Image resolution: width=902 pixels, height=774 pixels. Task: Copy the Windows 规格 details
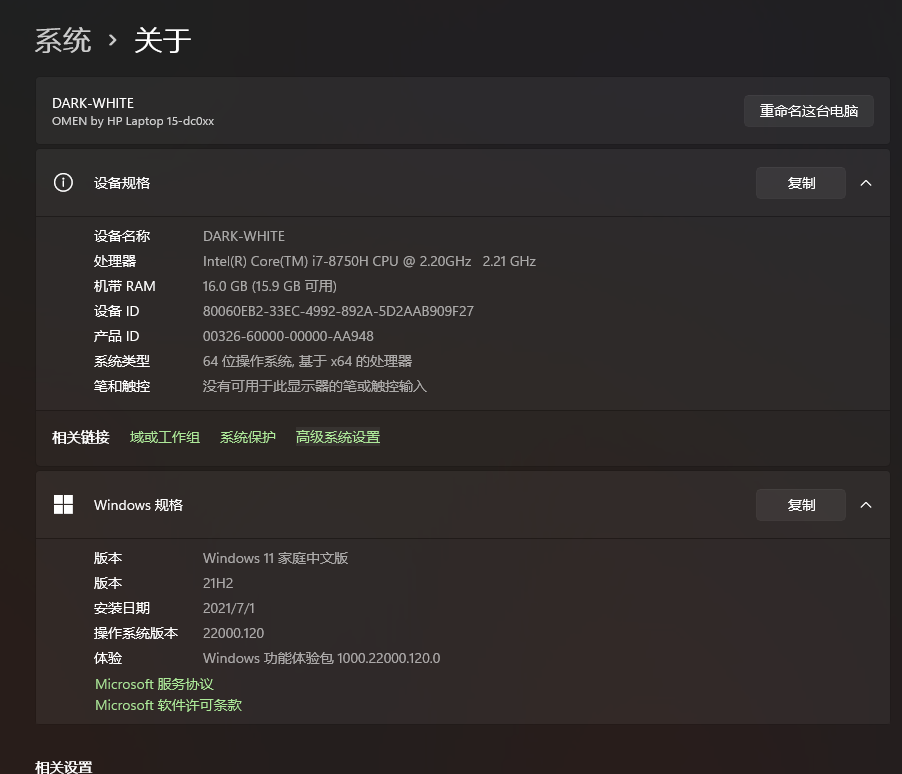coord(800,505)
